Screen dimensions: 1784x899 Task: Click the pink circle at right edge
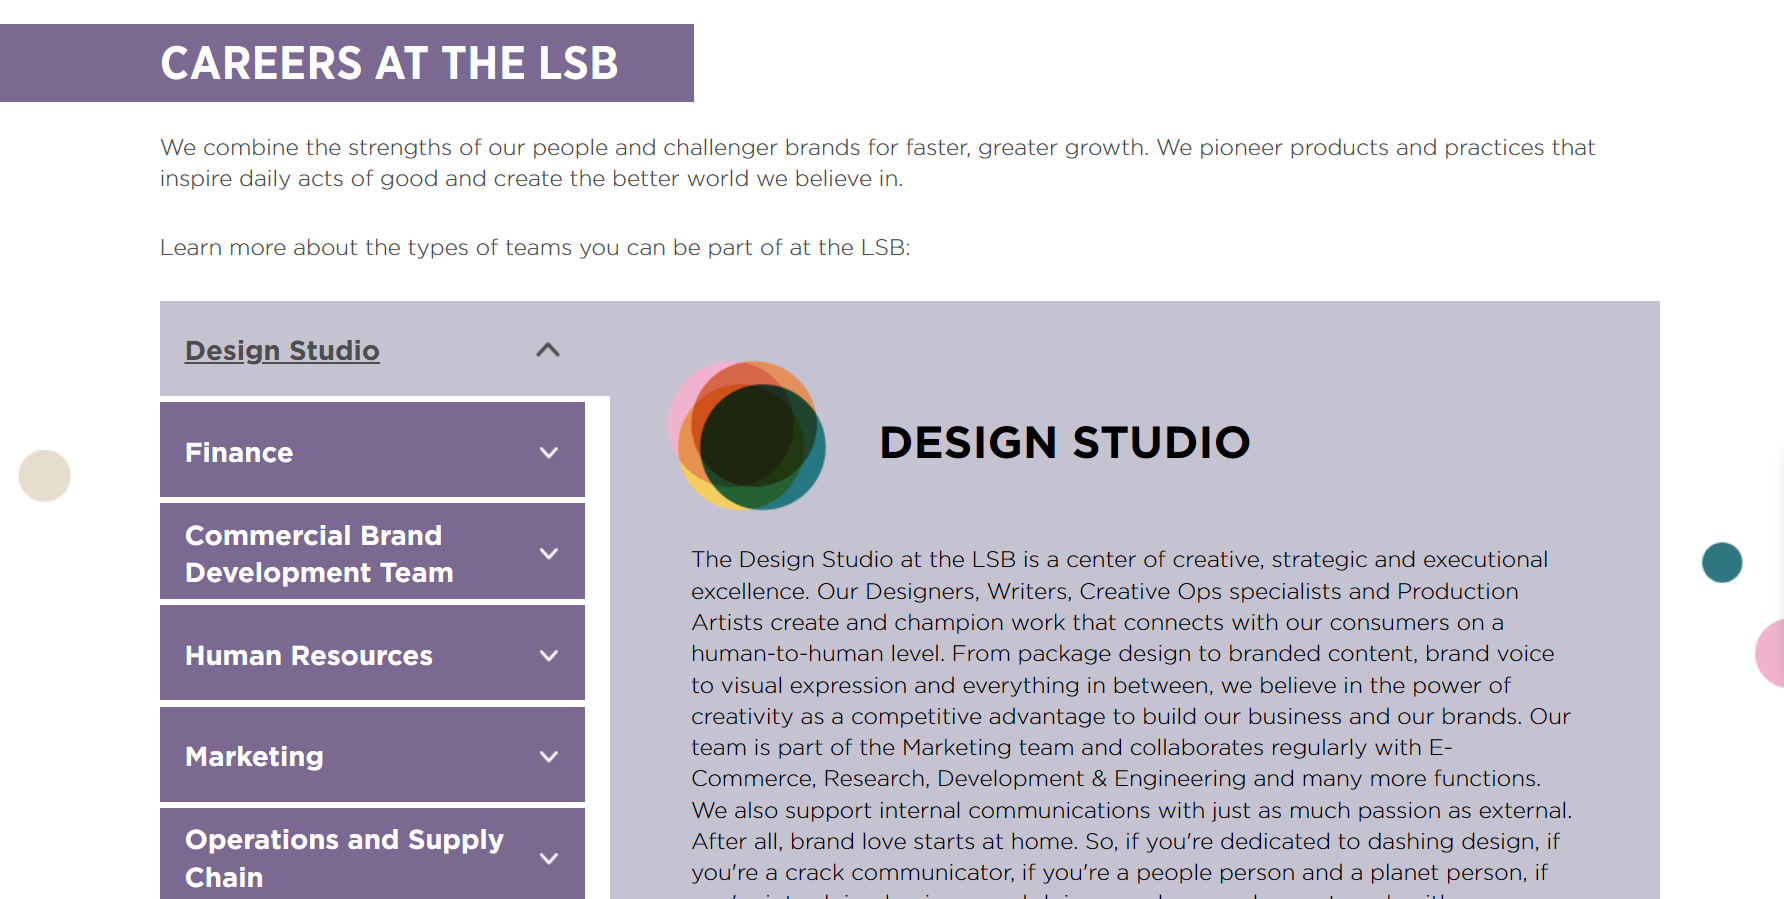point(1771,653)
